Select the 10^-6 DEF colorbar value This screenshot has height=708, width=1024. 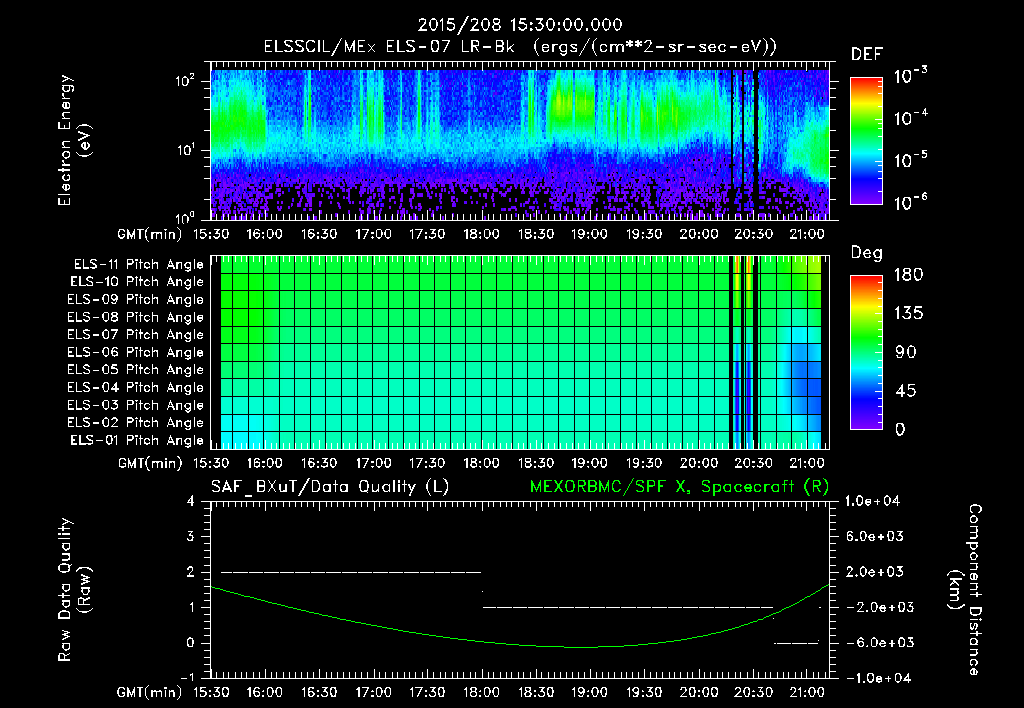[910, 202]
